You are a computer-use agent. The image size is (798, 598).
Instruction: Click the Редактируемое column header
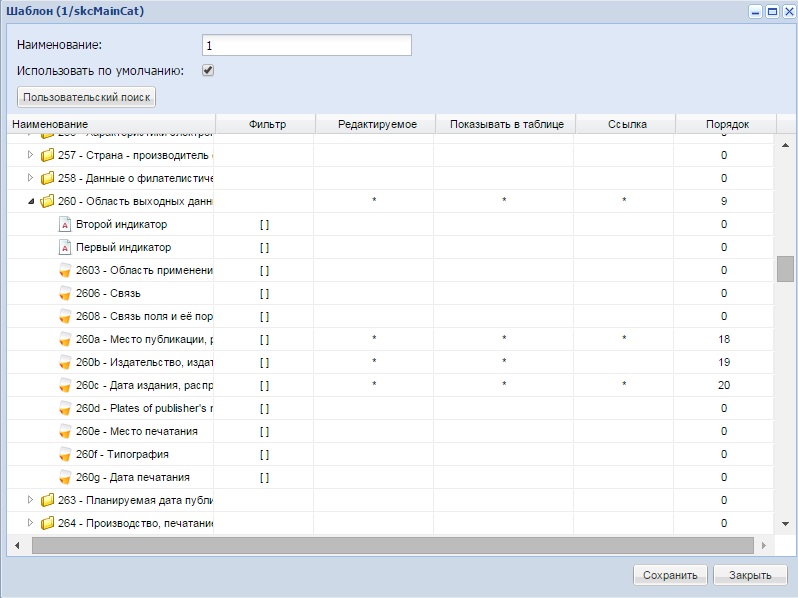coord(376,124)
